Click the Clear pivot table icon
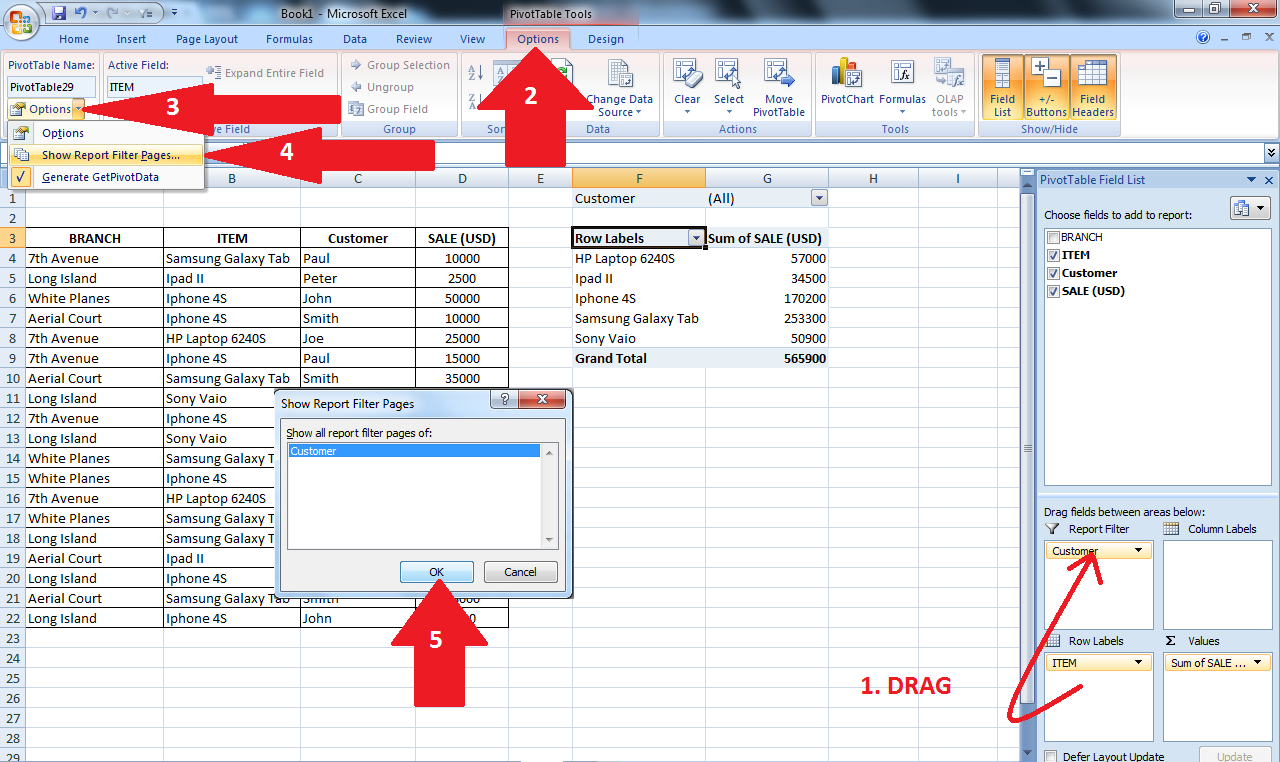Viewport: 1280px width, 762px height. tap(687, 86)
